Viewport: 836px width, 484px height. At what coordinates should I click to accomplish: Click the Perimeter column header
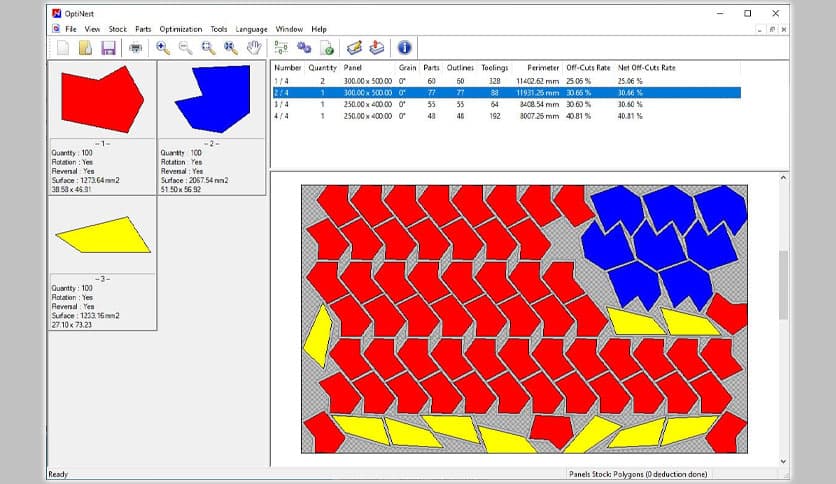536,68
